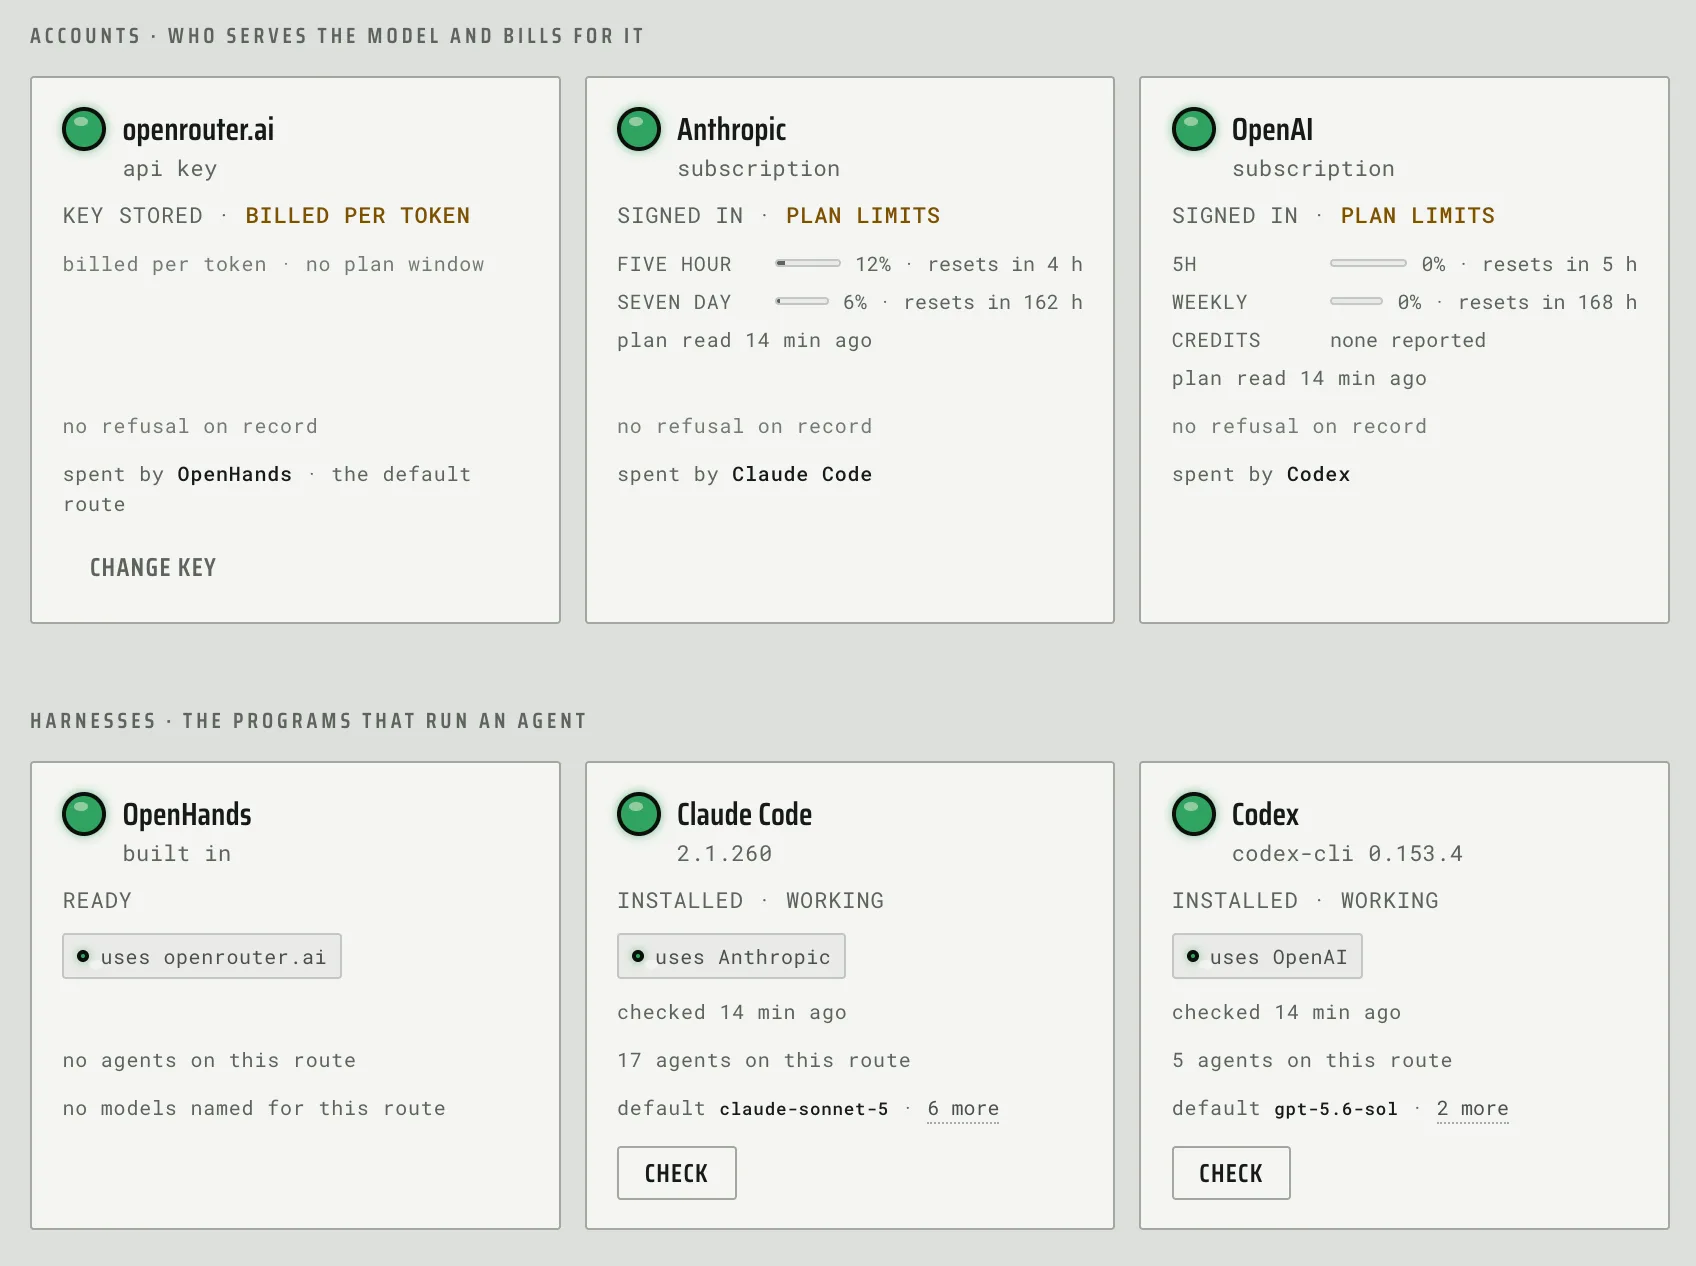Screen dimensions: 1696x1266
Task: Click the green status orb beside Anthropic
Action: point(639,129)
